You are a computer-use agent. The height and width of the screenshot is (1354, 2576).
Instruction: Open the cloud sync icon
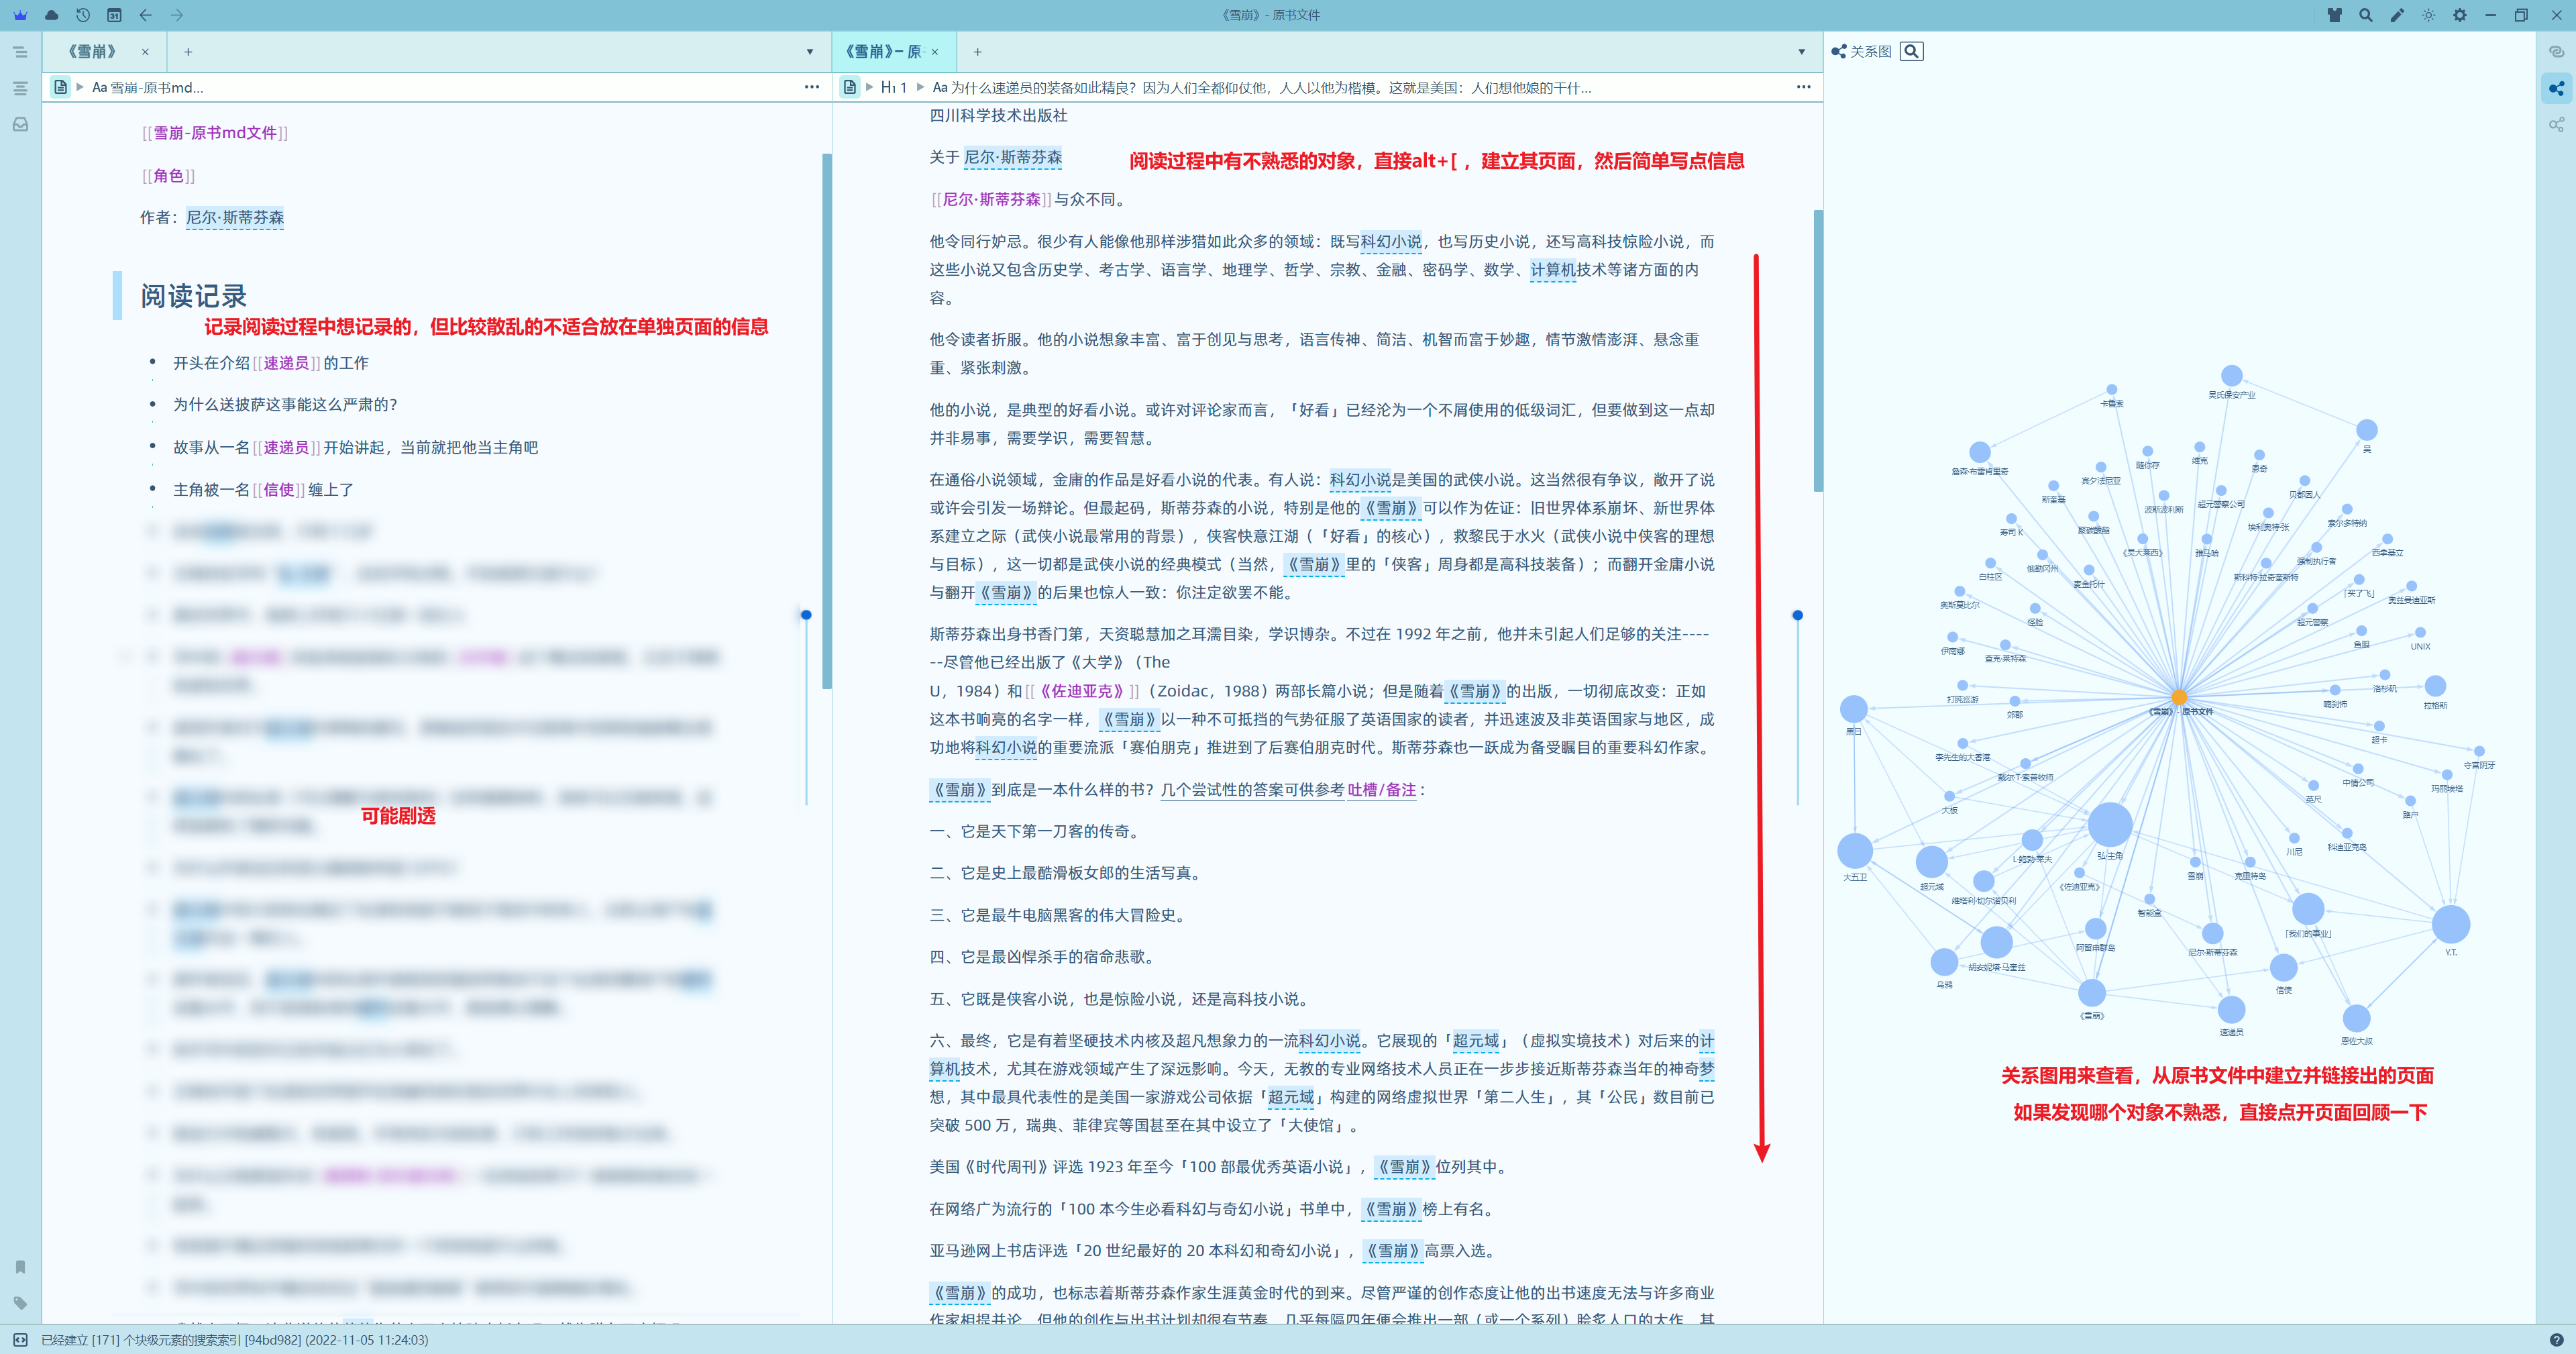(x=52, y=15)
